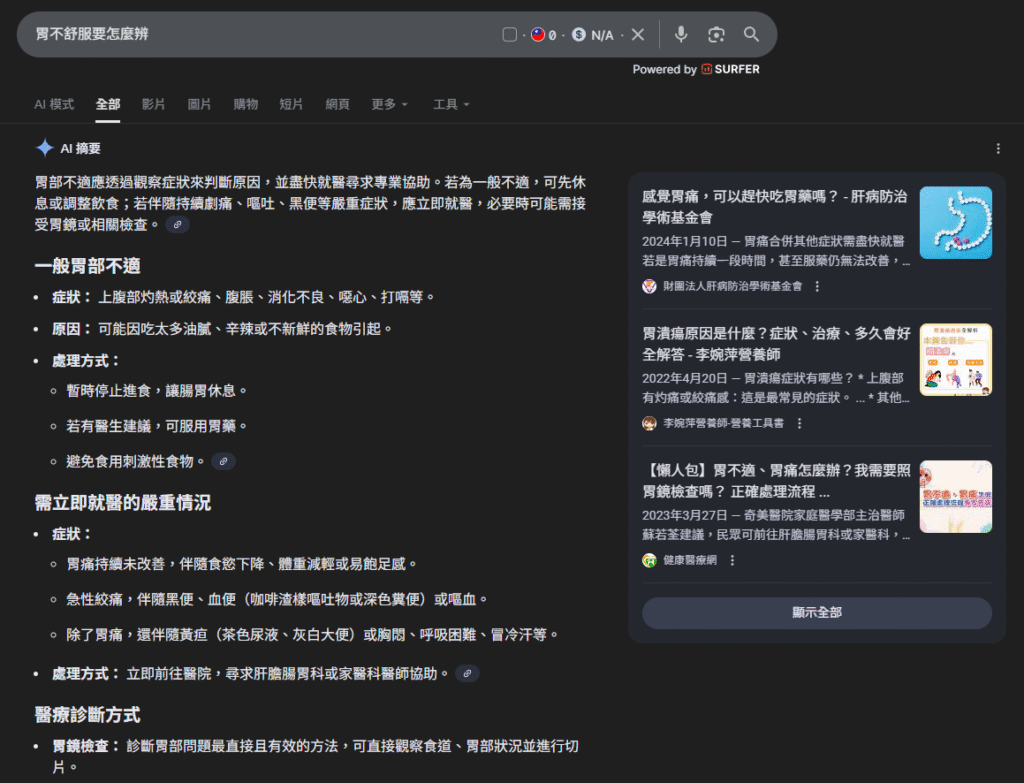The image size is (1024, 783).
Task: Click source link icon after first paragraph
Action: [177, 225]
